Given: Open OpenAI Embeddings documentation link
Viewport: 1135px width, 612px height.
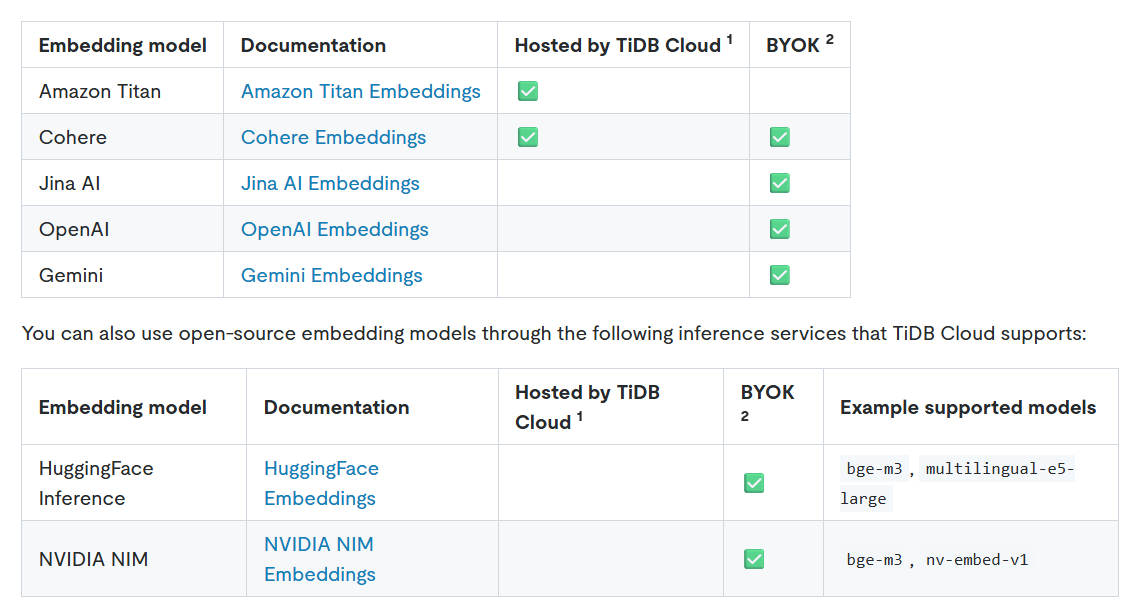Looking at the screenshot, I should (334, 229).
